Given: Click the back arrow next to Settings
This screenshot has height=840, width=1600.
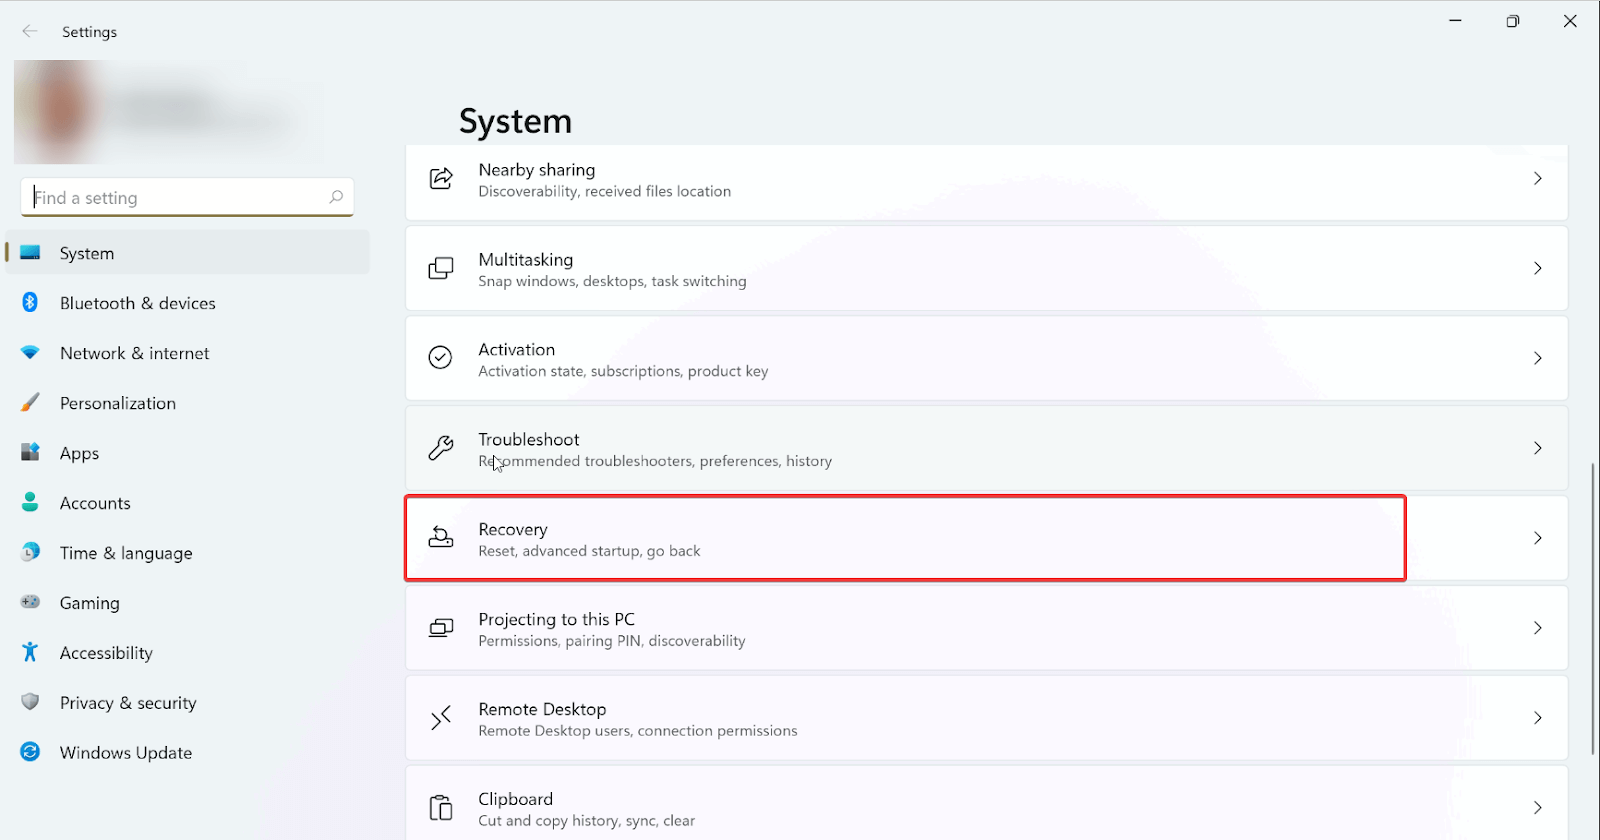Looking at the screenshot, I should click(x=30, y=32).
